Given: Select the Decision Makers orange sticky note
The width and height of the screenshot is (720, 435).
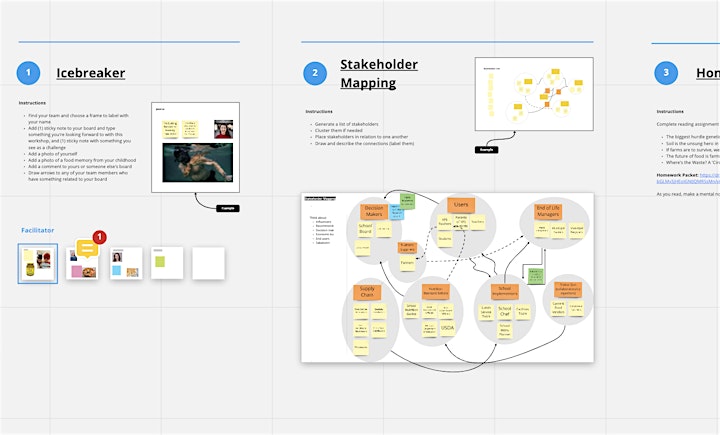Looking at the screenshot, I should pos(373,211).
